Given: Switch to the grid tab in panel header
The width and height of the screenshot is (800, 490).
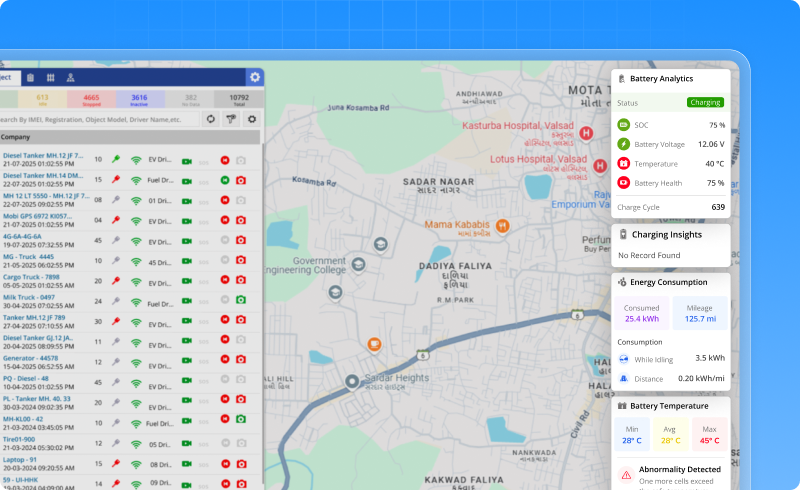Looking at the screenshot, I should pos(50,77).
